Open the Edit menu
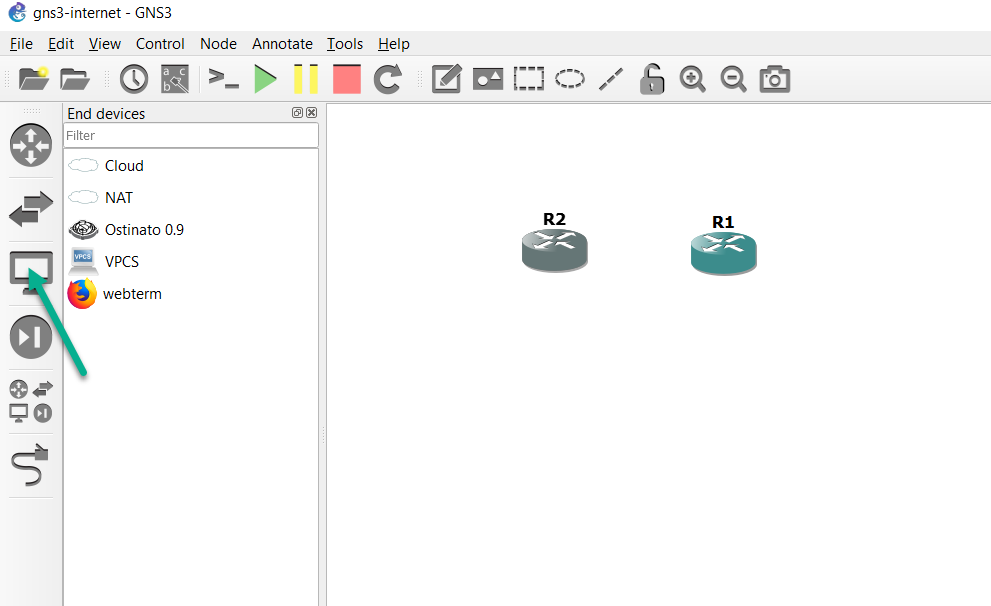The height and width of the screenshot is (606, 991). point(61,44)
